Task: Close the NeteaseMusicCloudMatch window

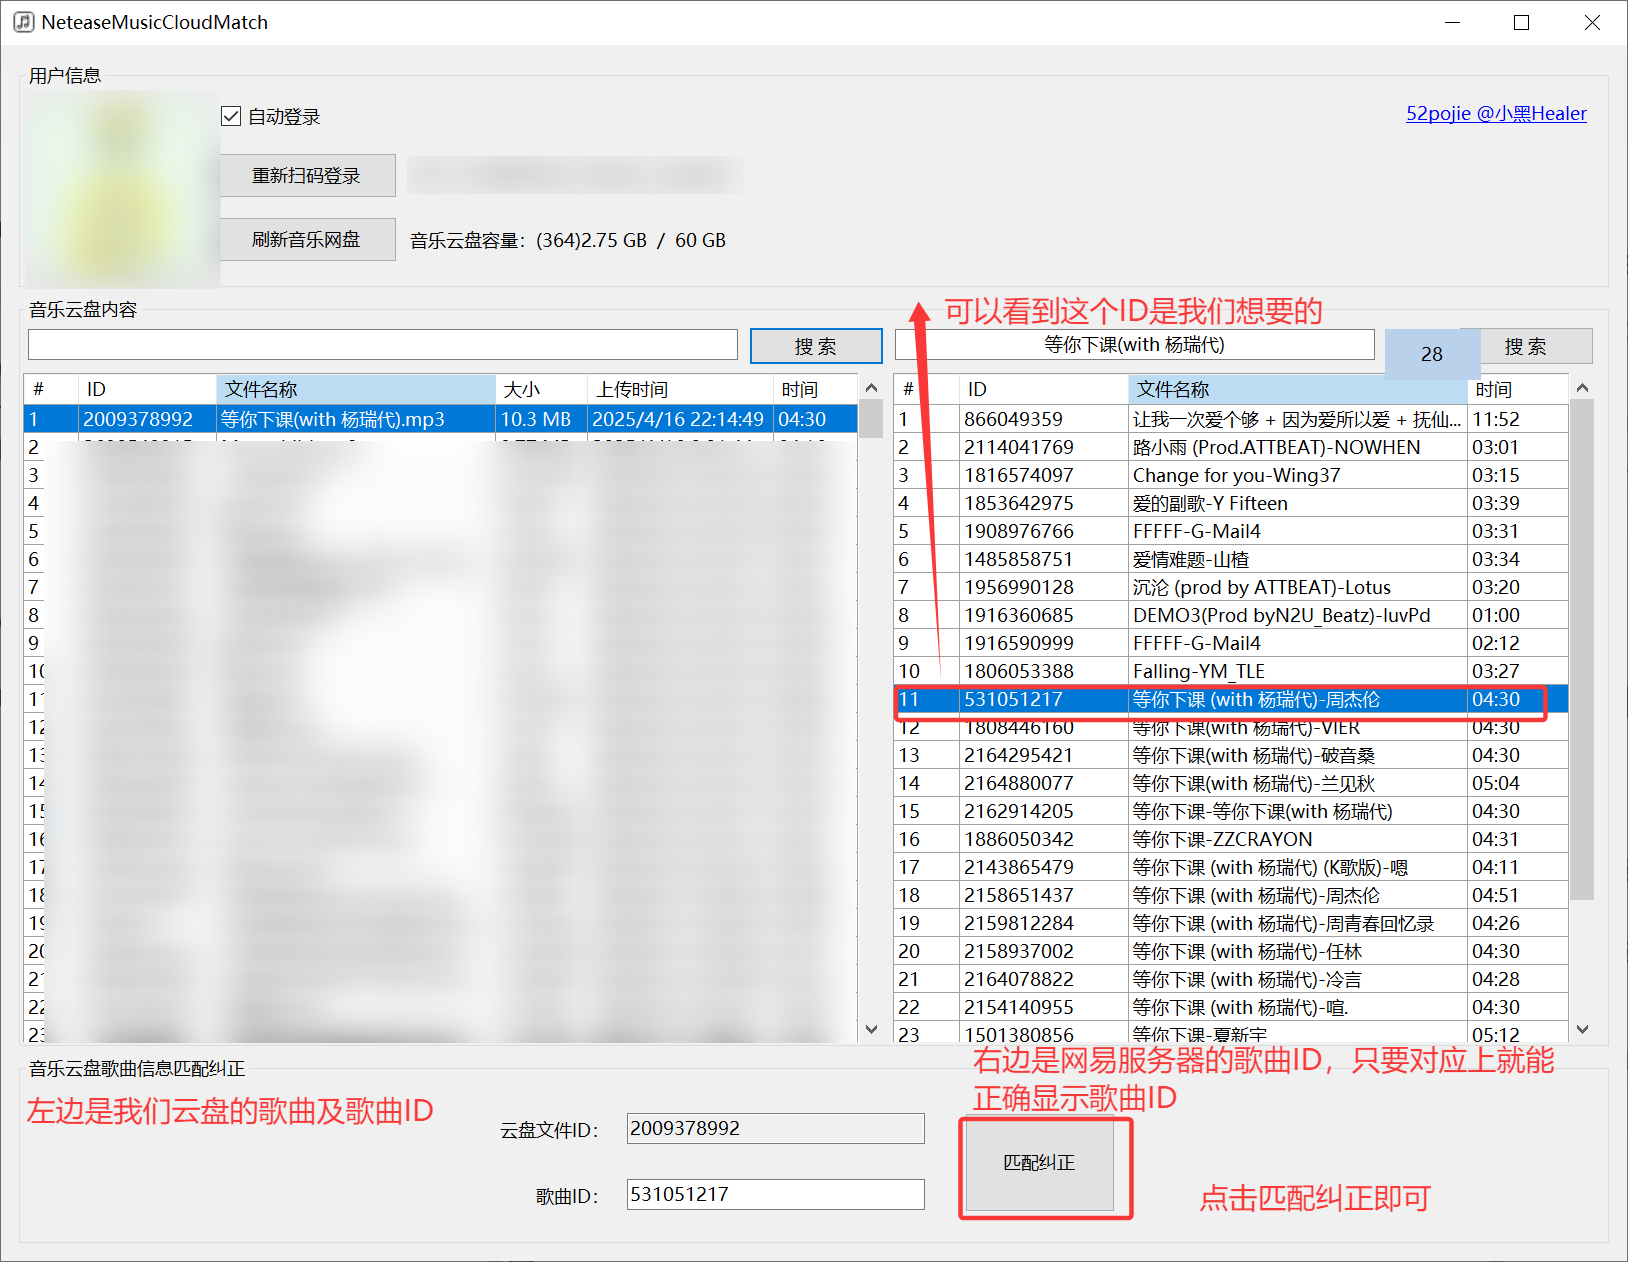Action: 1592,22
